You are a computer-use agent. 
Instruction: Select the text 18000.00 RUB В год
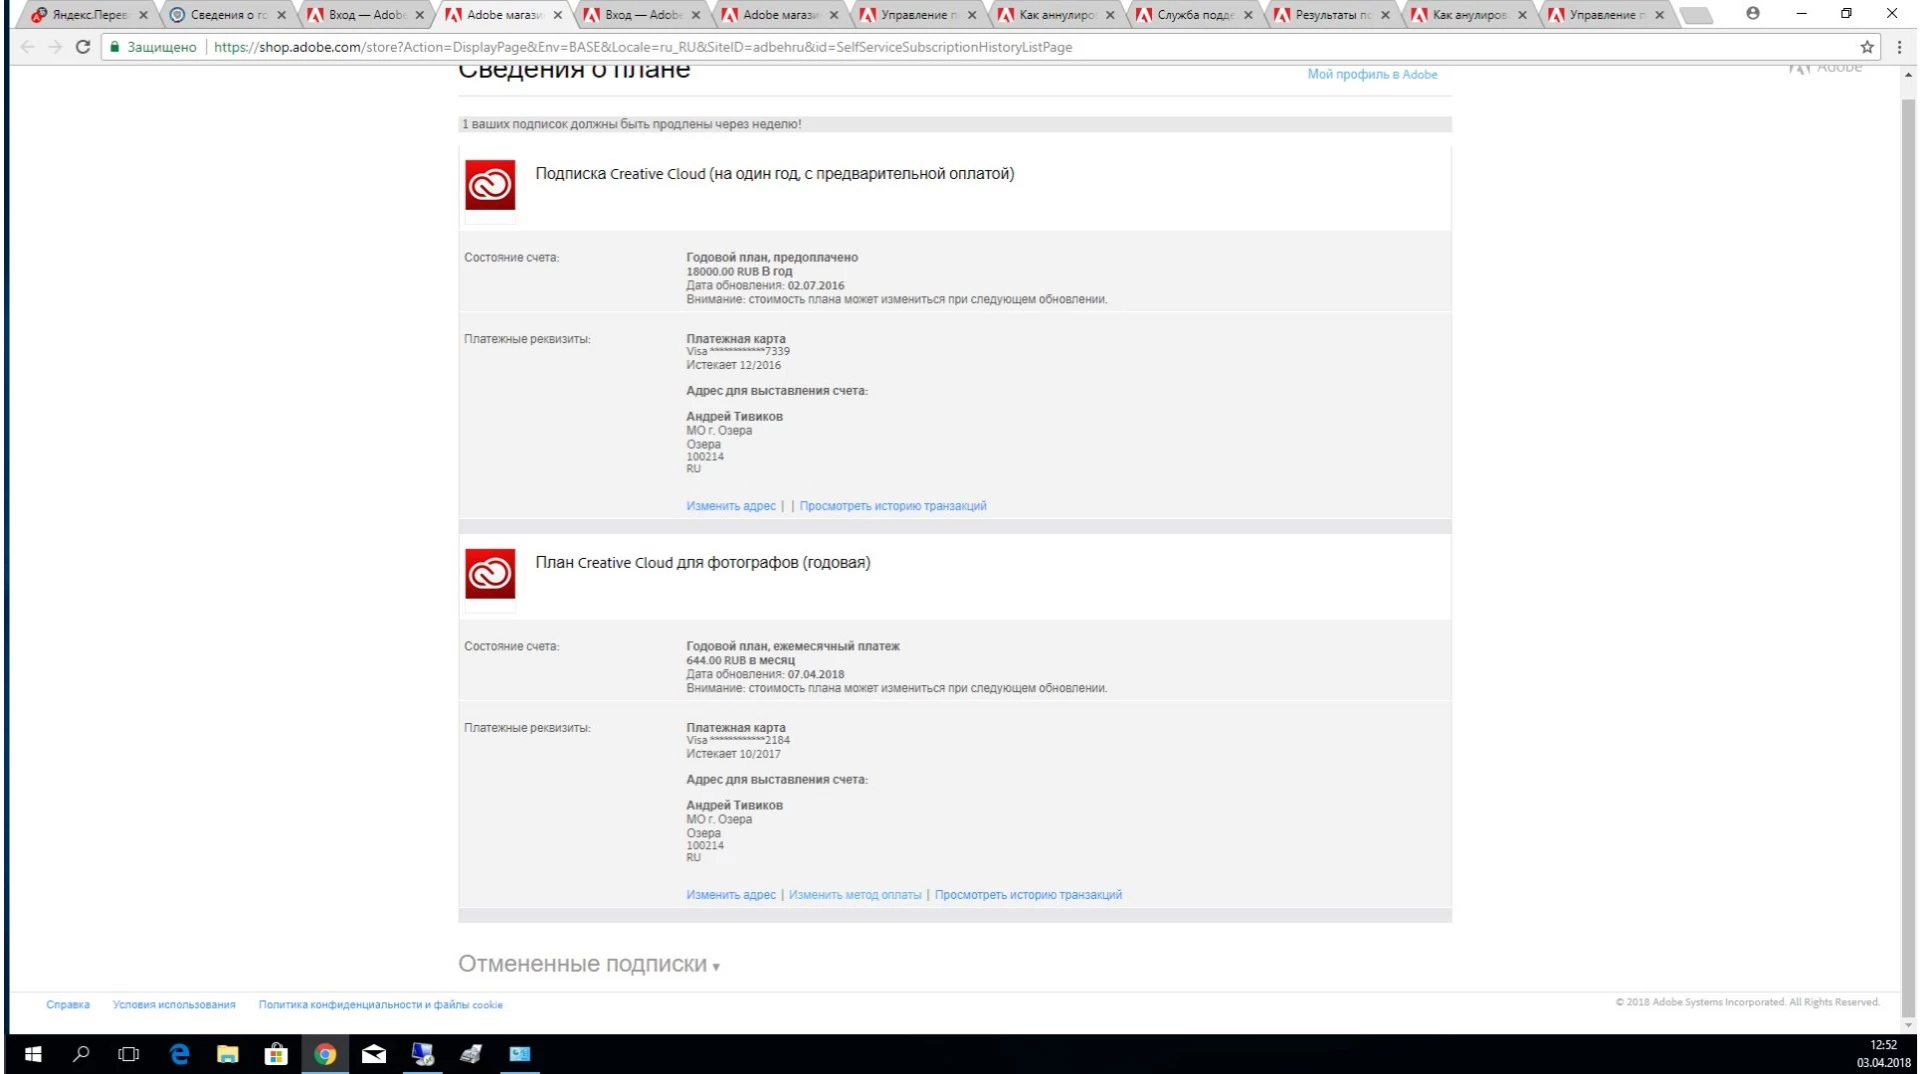(739, 271)
